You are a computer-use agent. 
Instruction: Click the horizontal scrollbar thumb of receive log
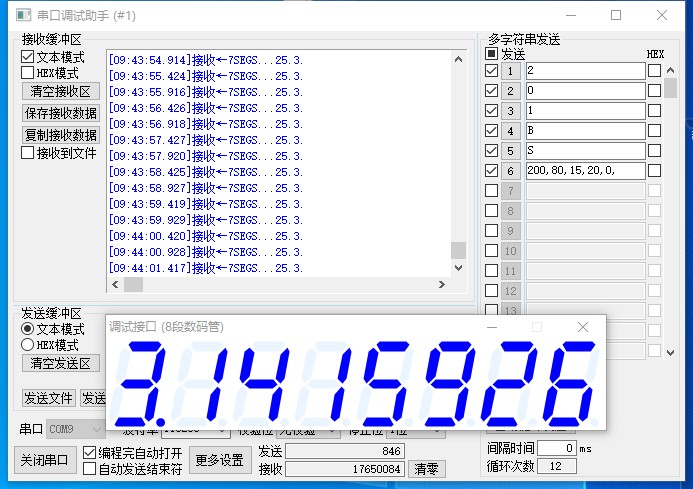[x=133, y=284]
